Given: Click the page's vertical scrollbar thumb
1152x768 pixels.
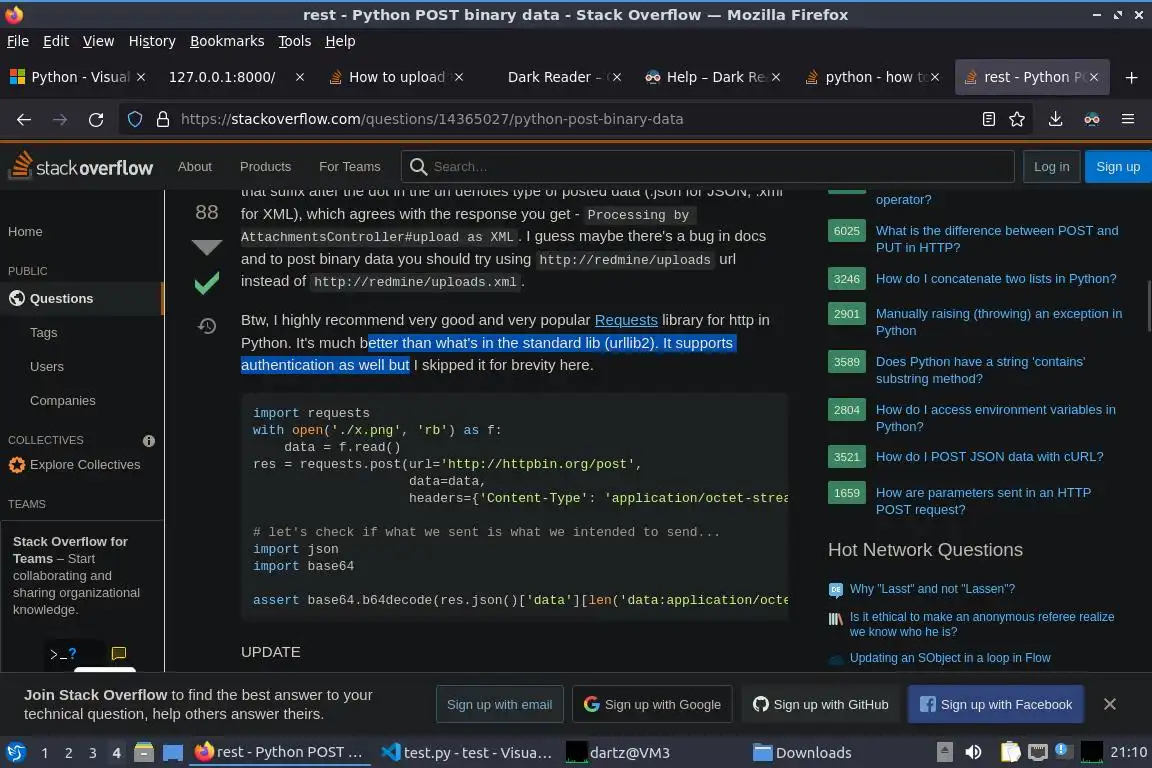Looking at the screenshot, I should point(1148,306).
